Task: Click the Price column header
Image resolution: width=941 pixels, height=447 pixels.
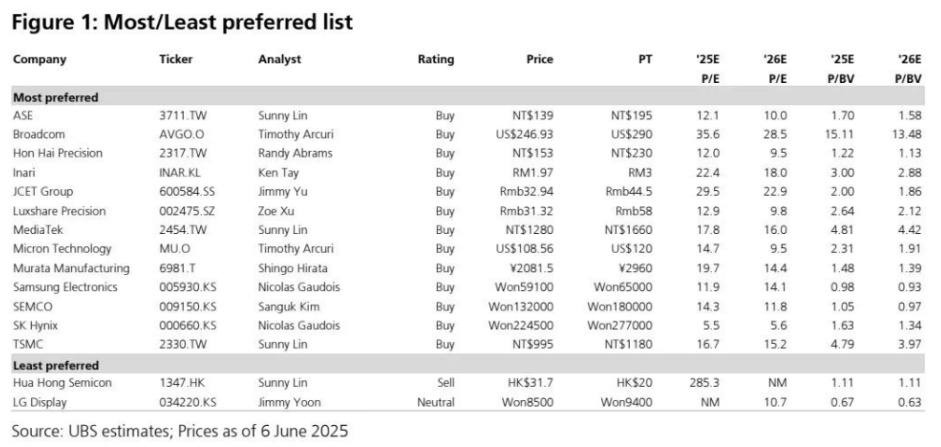Action: (x=539, y=59)
